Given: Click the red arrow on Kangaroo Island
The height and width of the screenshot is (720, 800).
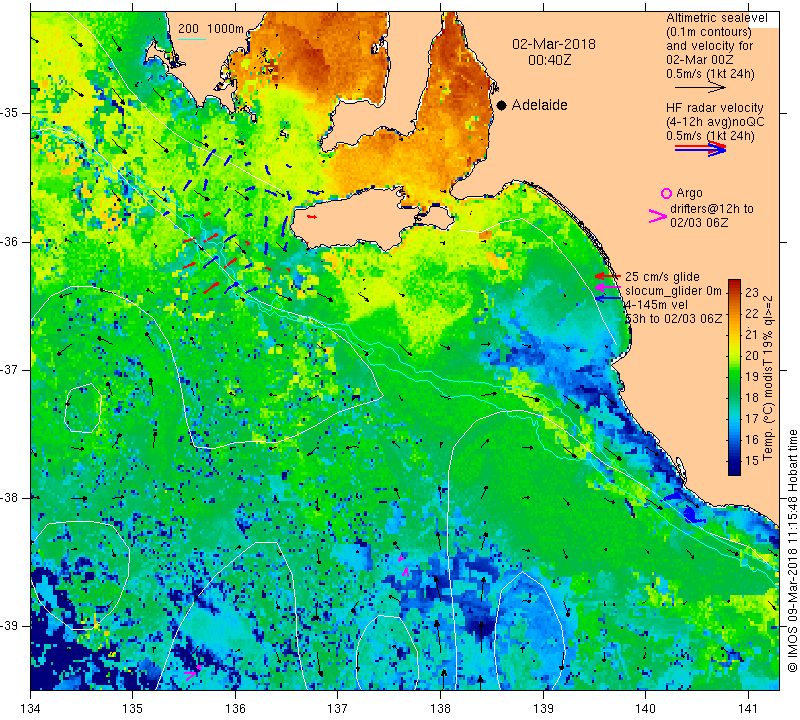Looking at the screenshot, I should click(x=312, y=217).
